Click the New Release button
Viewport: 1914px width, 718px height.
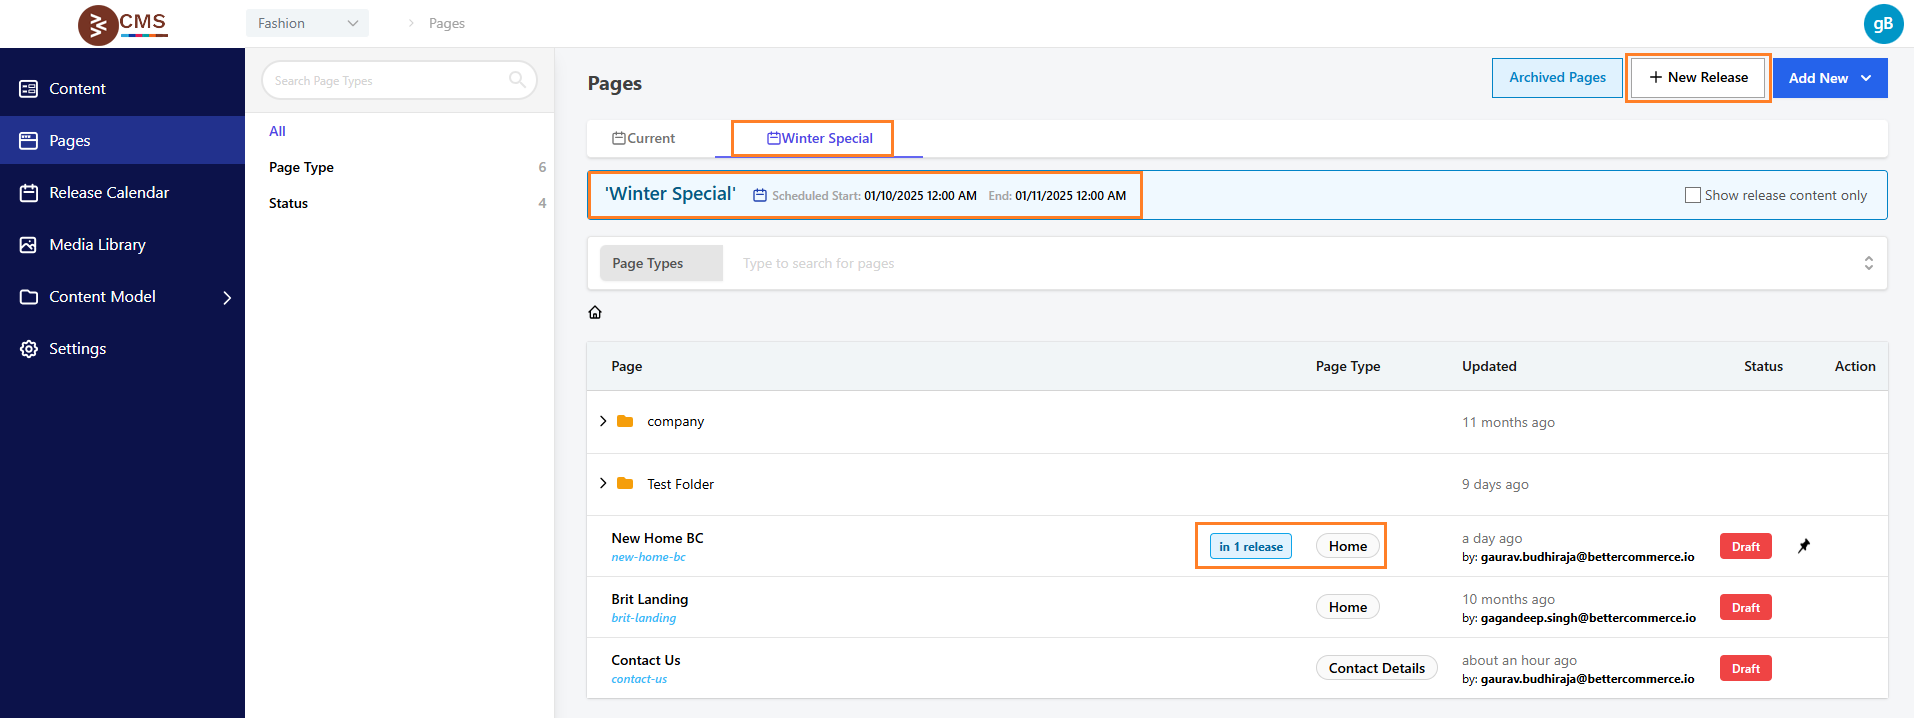1698,78
